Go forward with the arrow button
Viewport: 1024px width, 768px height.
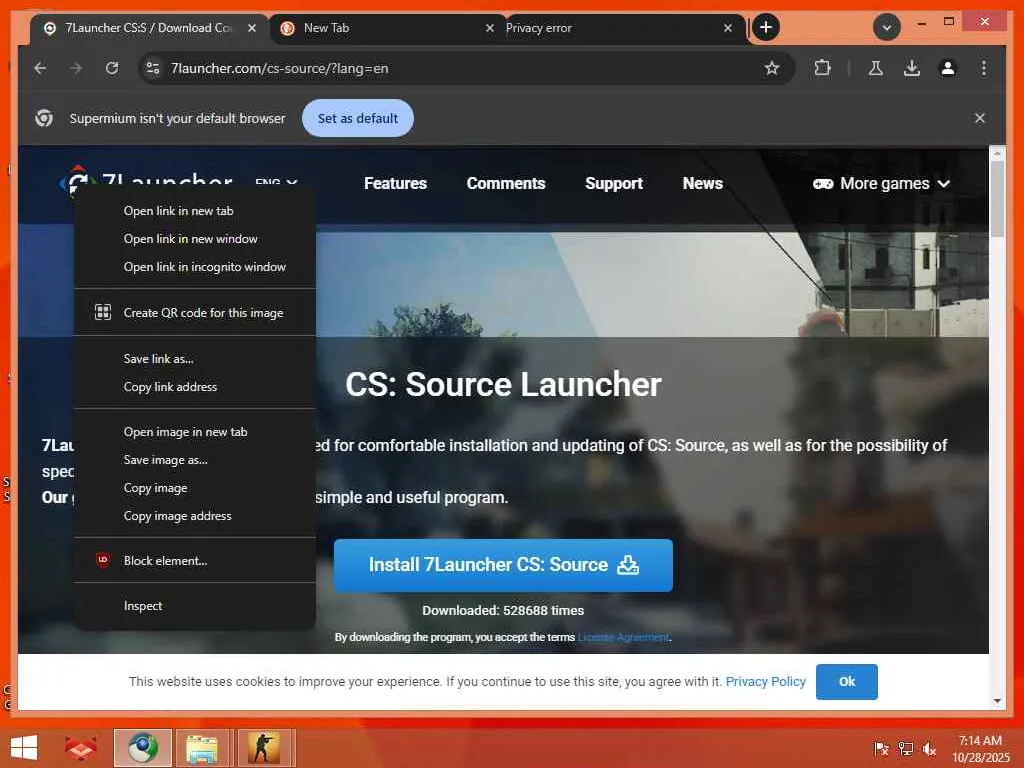coord(76,68)
